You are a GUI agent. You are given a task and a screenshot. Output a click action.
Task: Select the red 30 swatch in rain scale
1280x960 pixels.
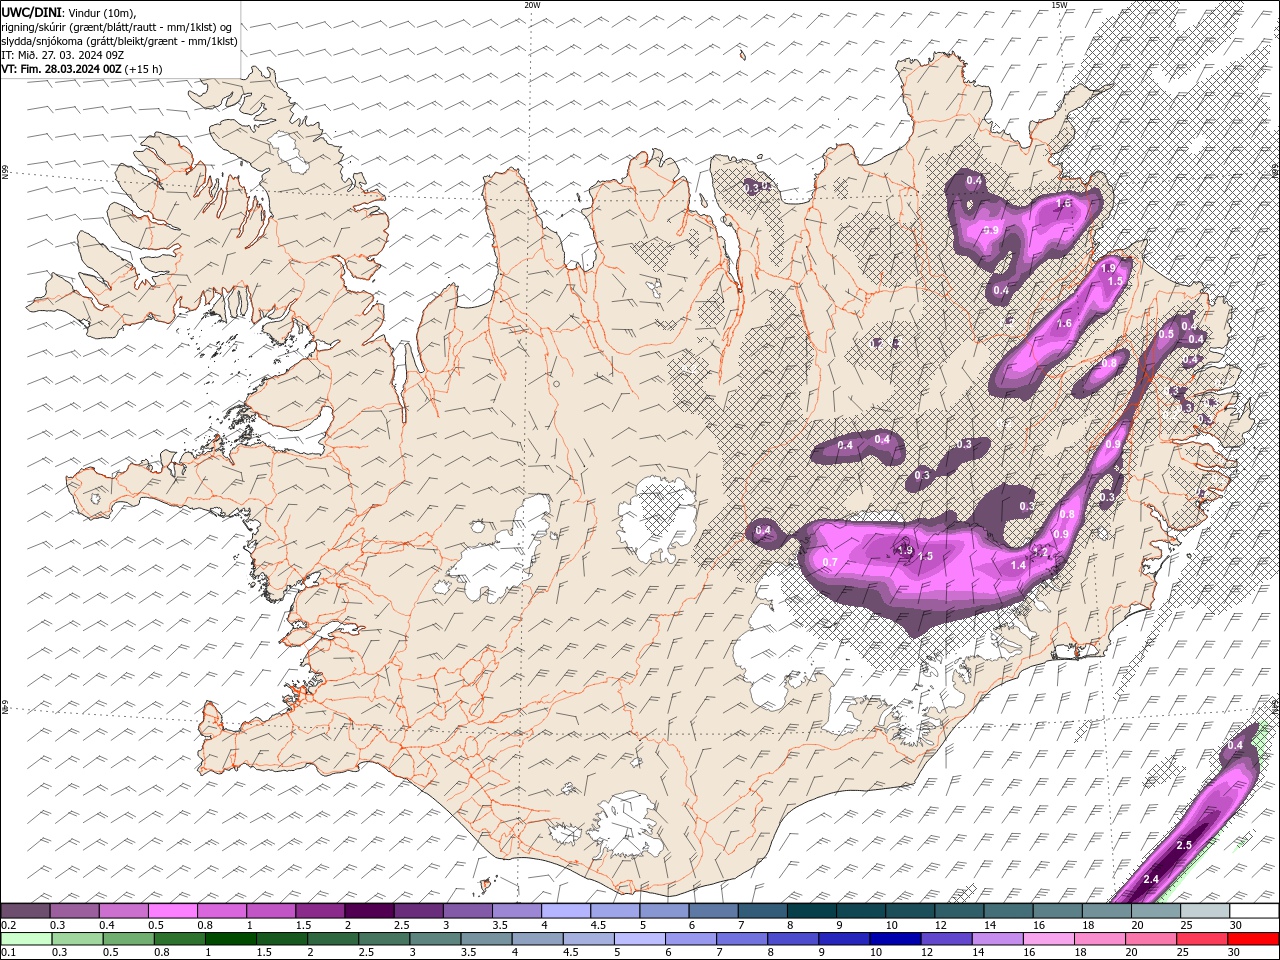tap(1253, 939)
